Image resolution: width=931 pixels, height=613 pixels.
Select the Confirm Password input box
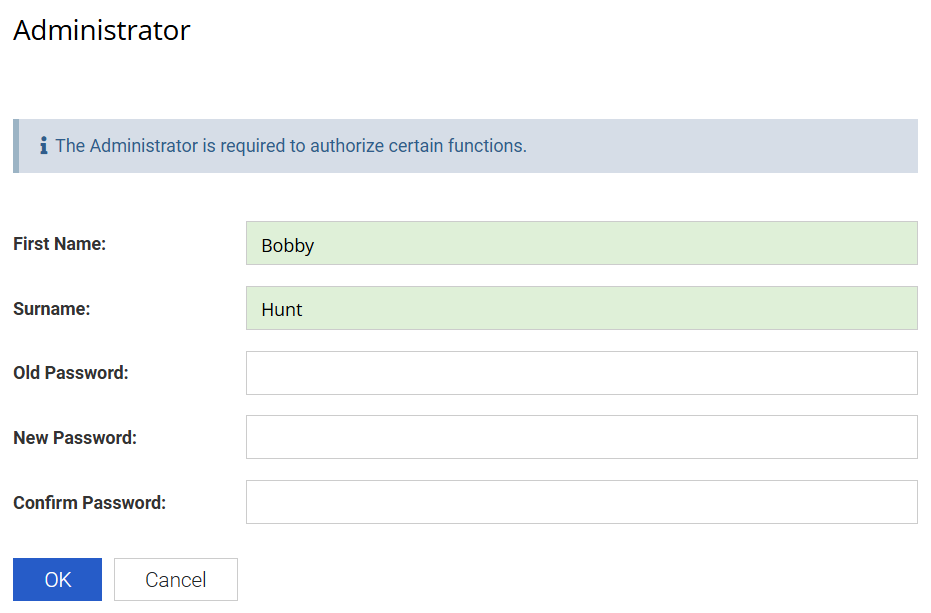(581, 502)
